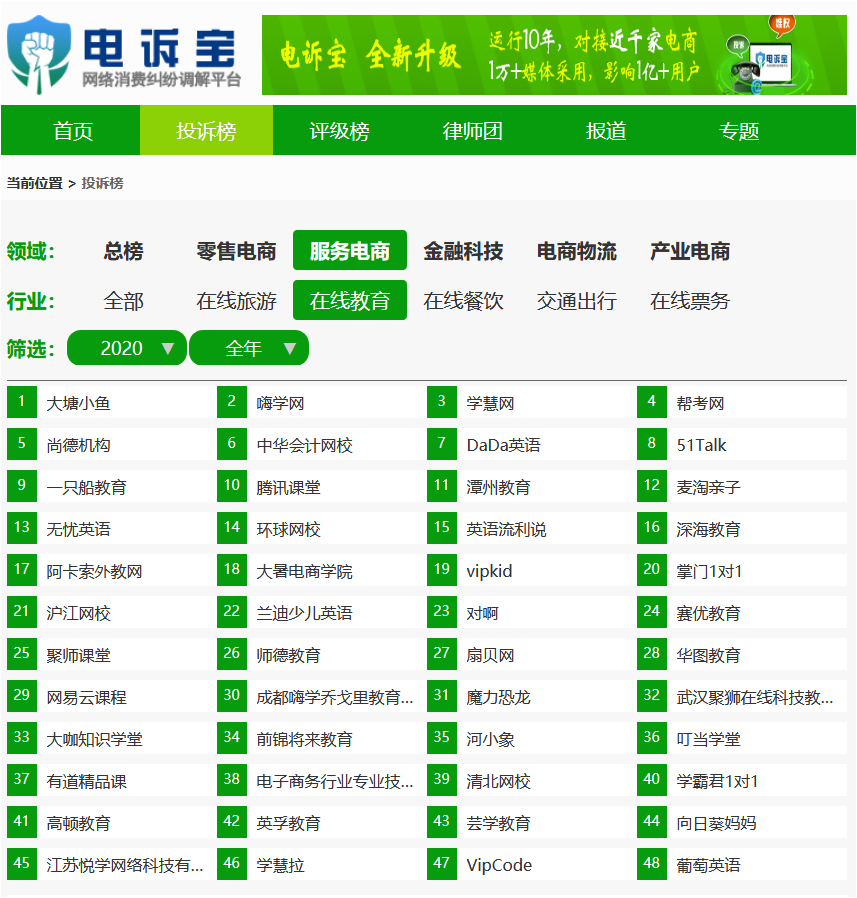Select the 服务电商 field filter
Screen dimensions: 857x898
pyautogui.click(x=350, y=250)
